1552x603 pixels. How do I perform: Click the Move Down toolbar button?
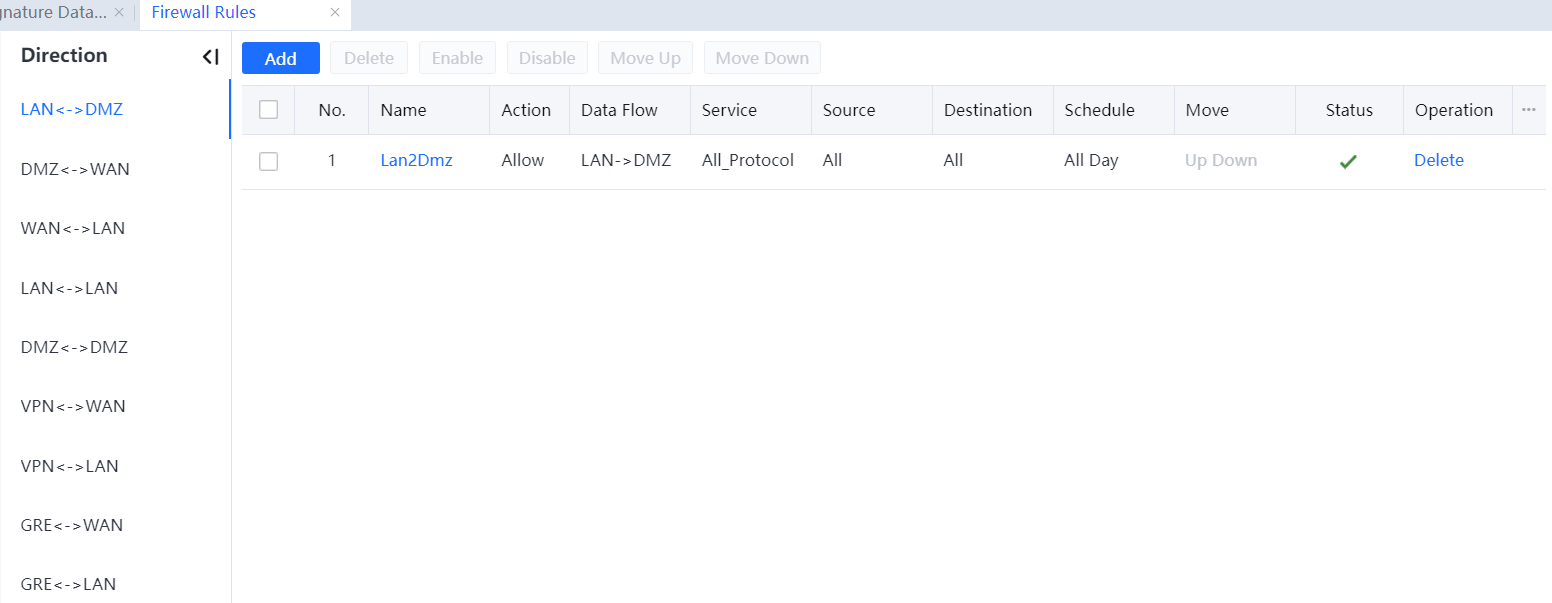[762, 58]
